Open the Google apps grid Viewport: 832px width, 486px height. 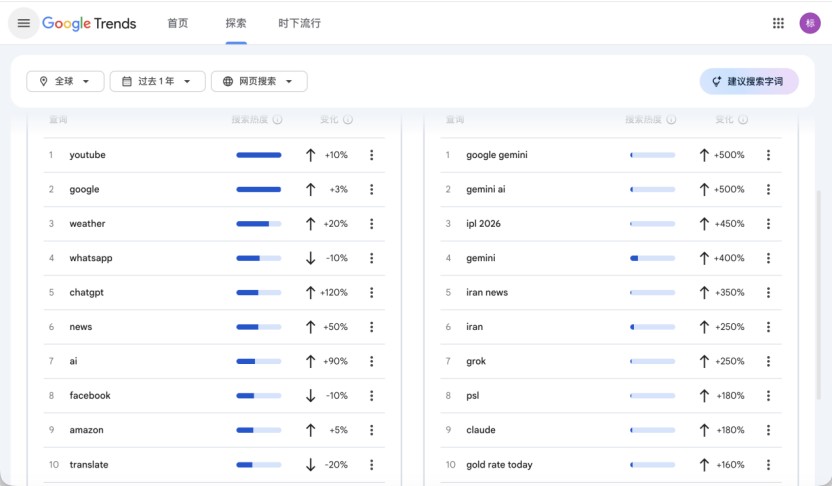pos(778,23)
